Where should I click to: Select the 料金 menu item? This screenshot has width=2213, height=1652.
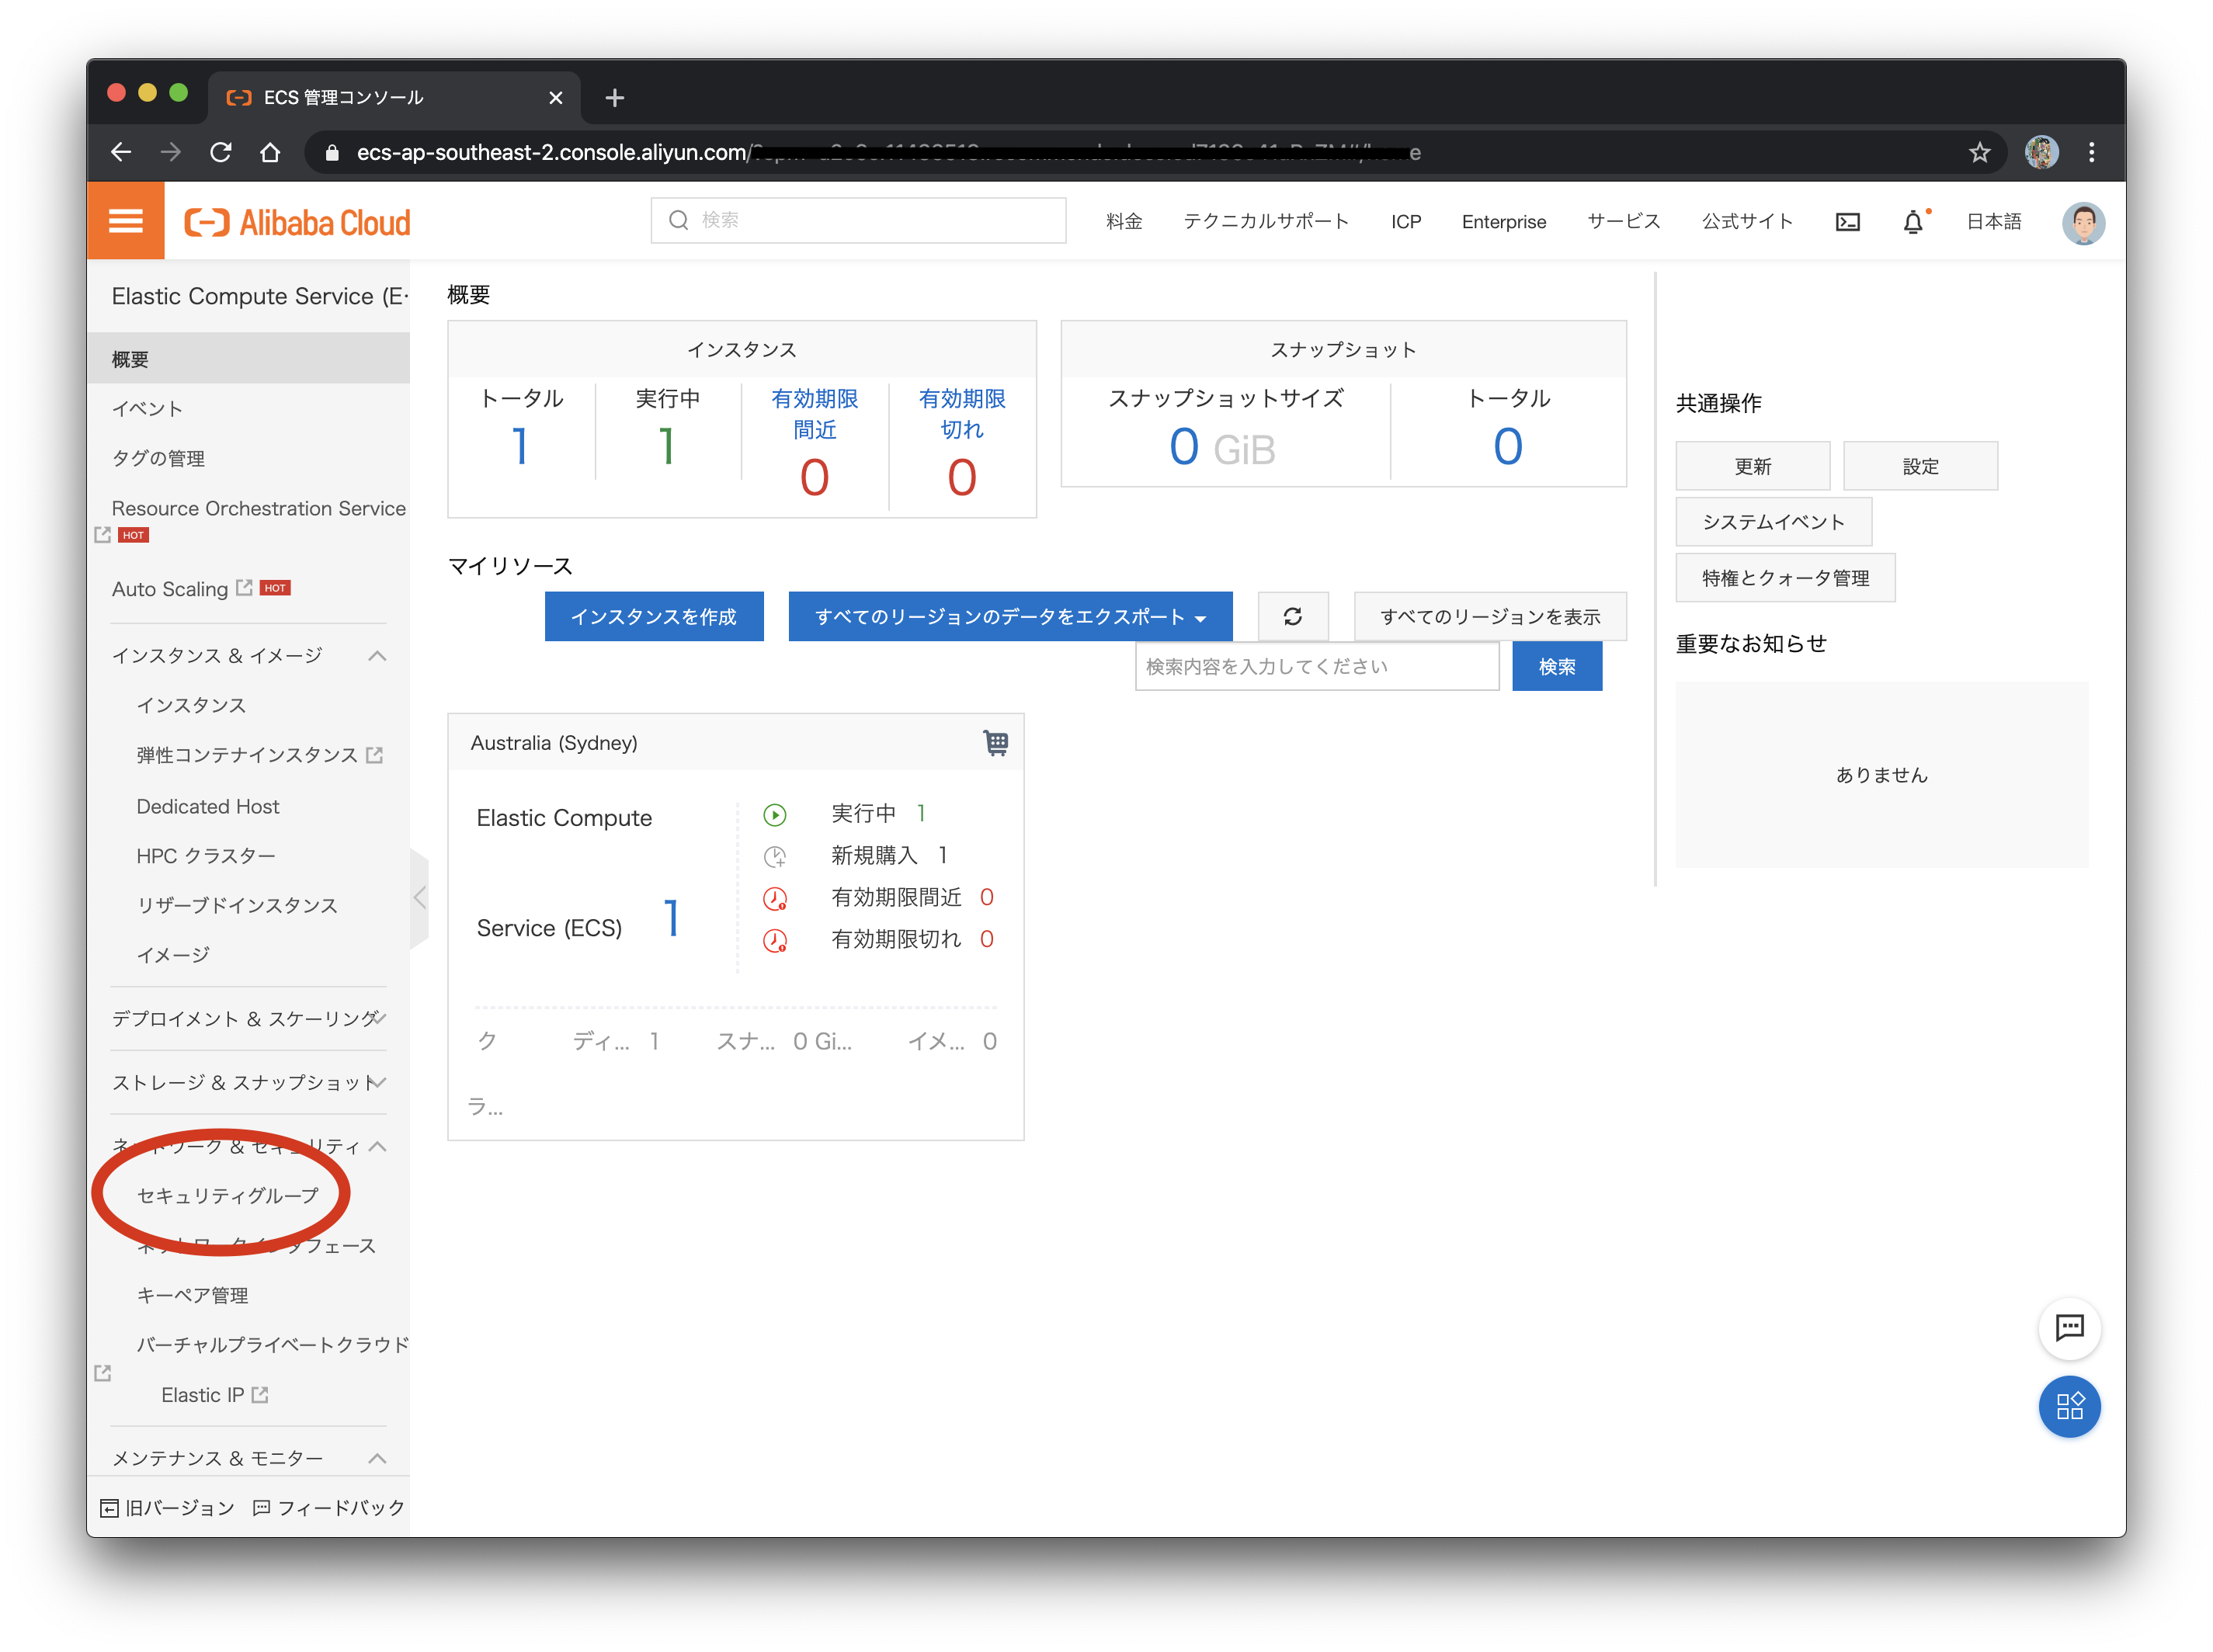coord(1124,221)
